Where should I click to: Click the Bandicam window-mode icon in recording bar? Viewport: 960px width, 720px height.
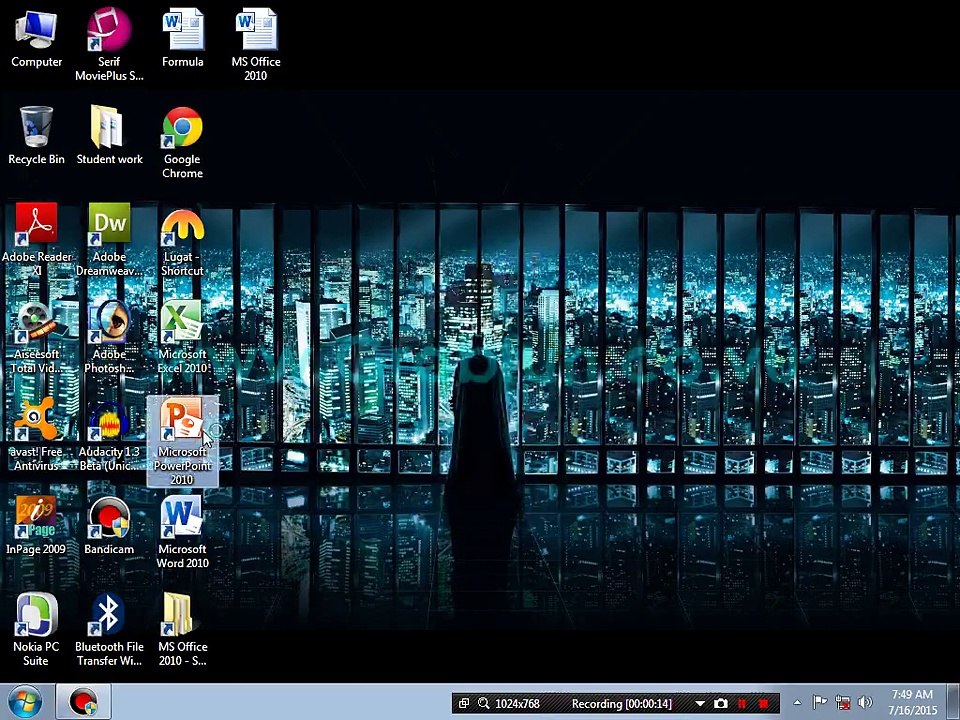point(464,703)
